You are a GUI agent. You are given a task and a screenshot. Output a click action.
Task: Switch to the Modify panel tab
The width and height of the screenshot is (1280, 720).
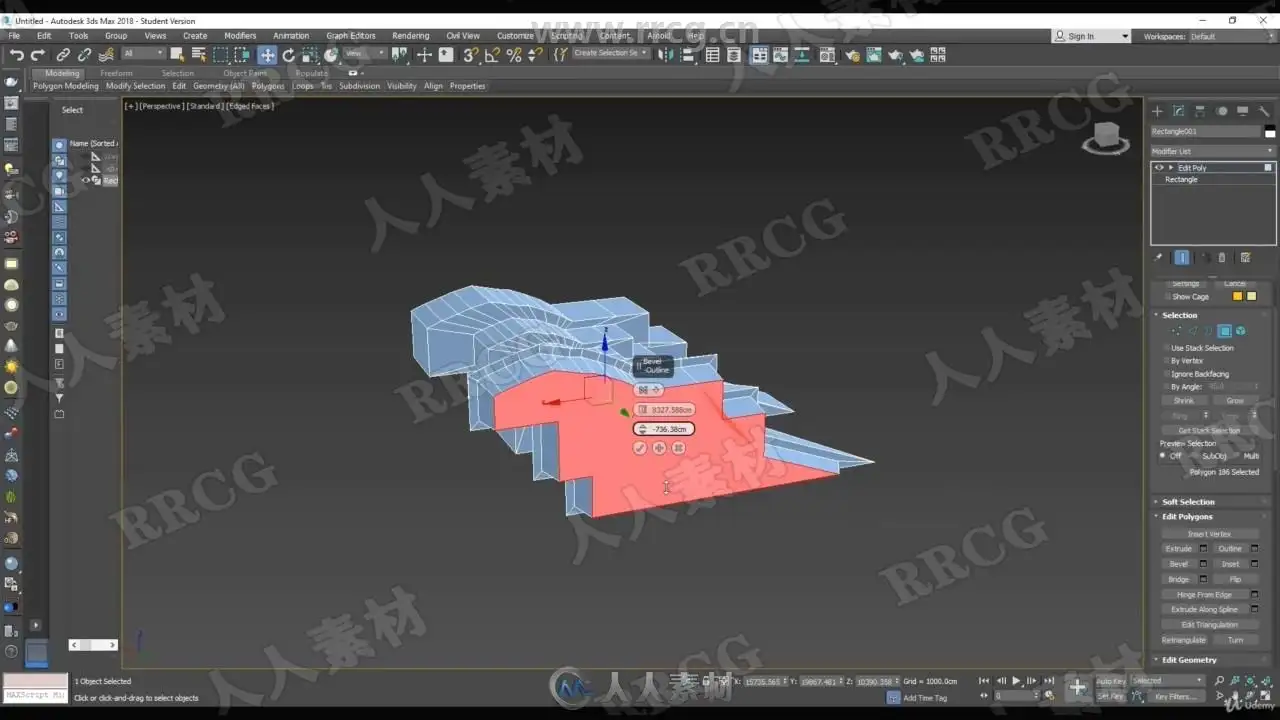(x=1179, y=111)
